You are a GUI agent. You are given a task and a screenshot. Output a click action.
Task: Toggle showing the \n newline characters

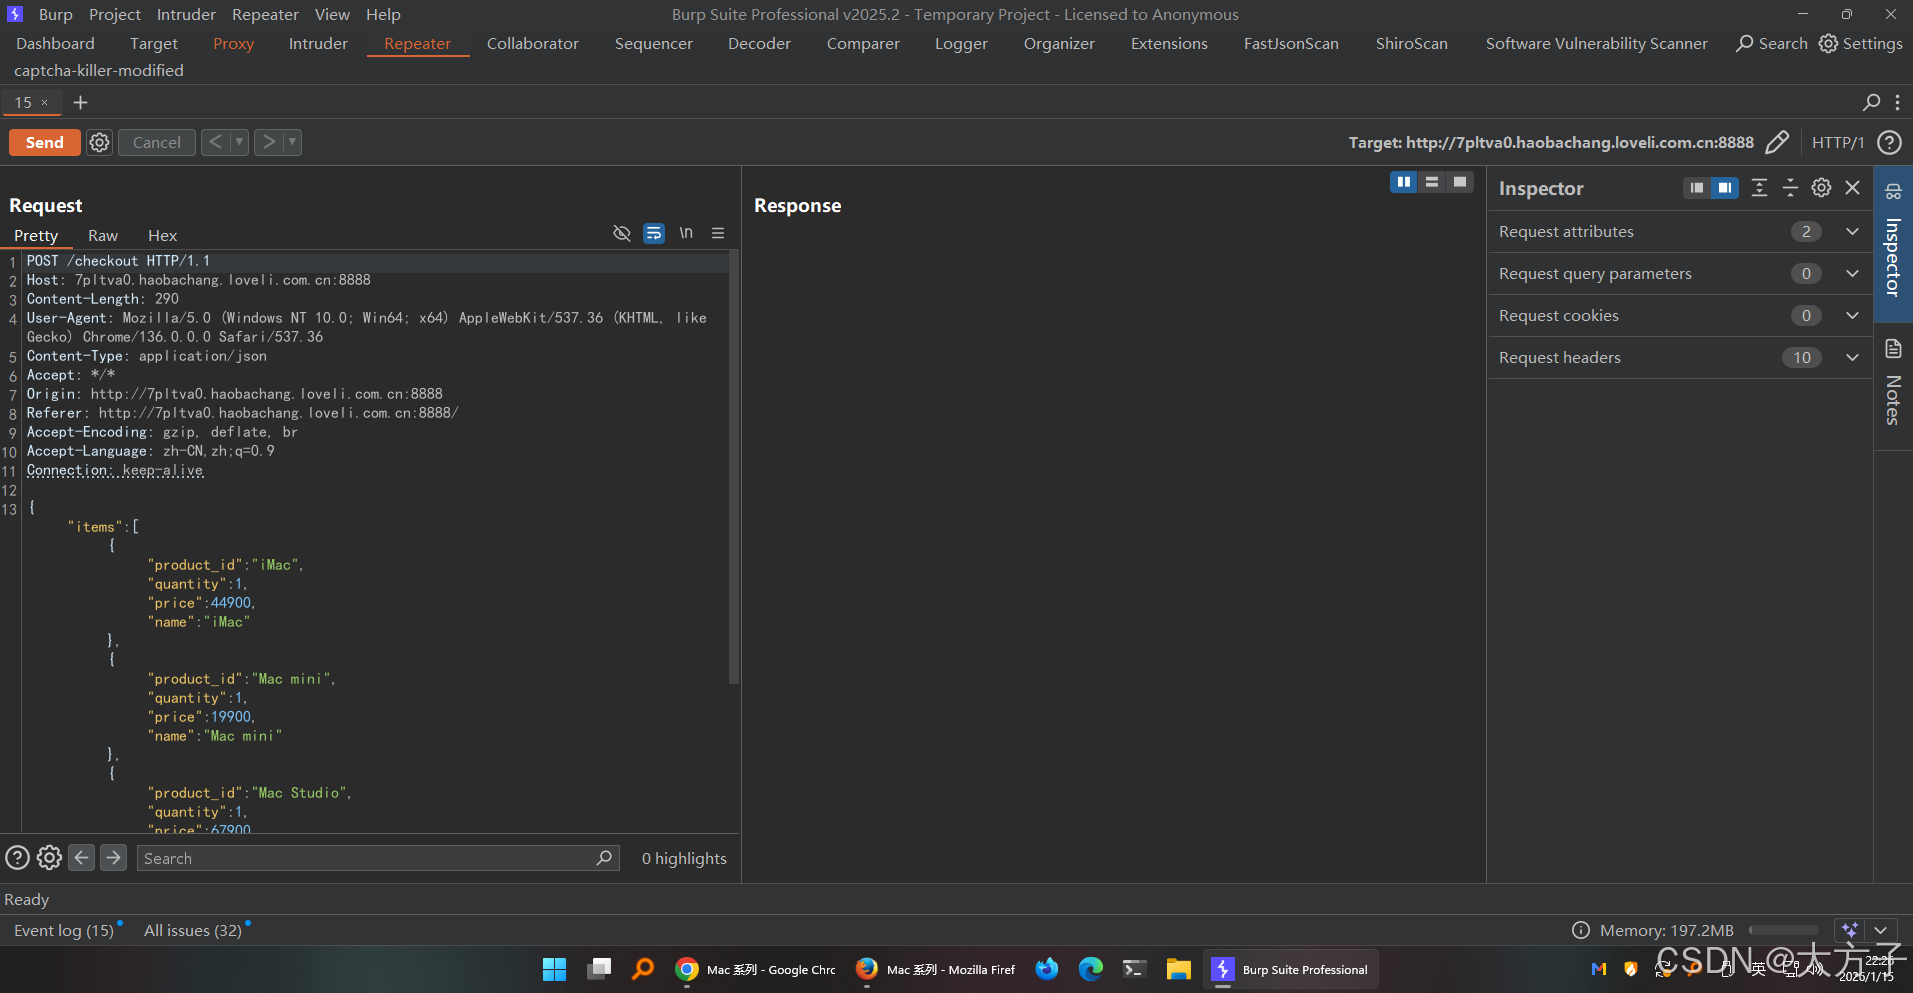(686, 233)
